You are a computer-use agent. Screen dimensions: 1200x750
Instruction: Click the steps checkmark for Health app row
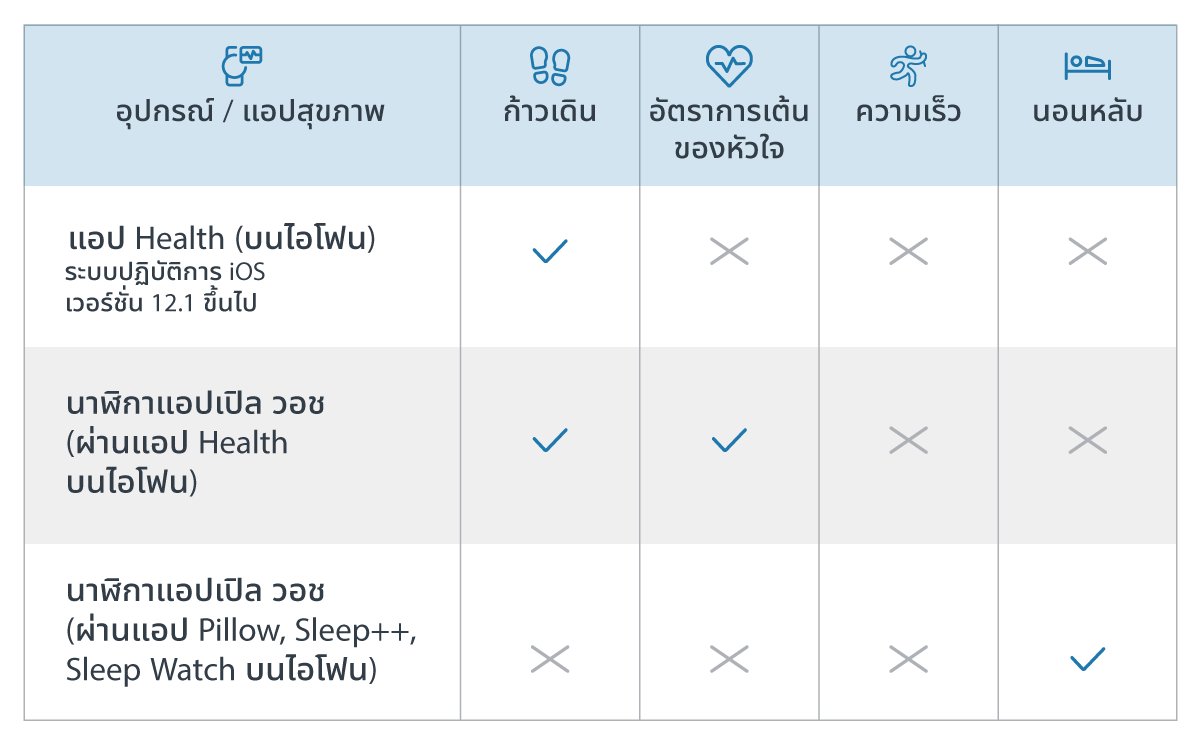[x=550, y=251]
